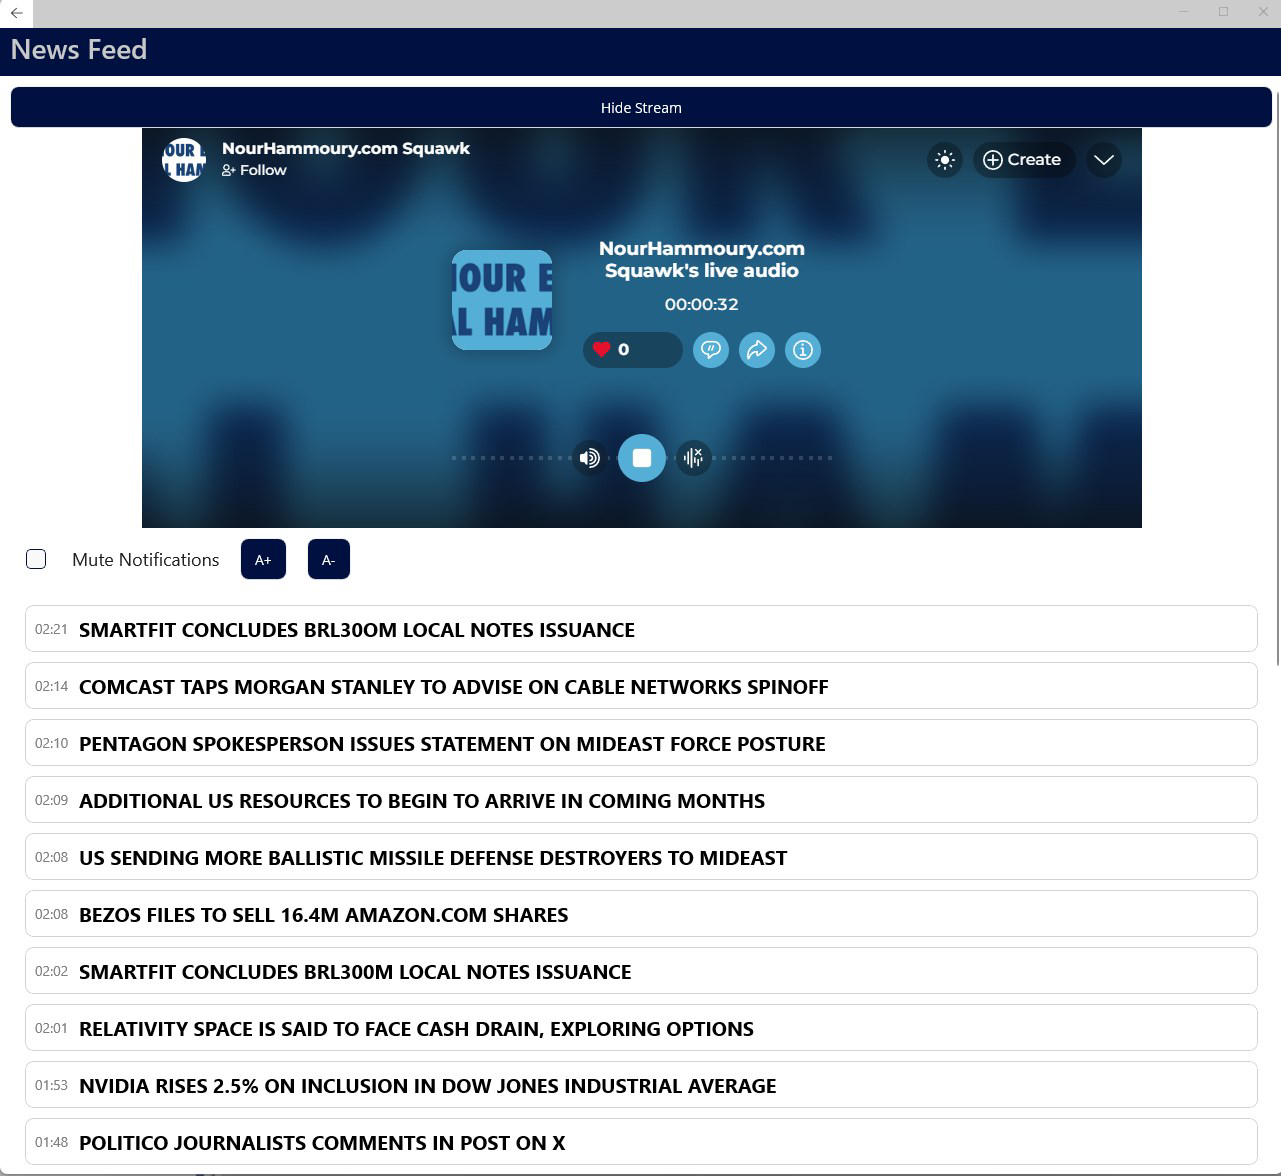
Task: Enable the Mute Notifications checkbox
Action: pyautogui.click(x=36, y=559)
